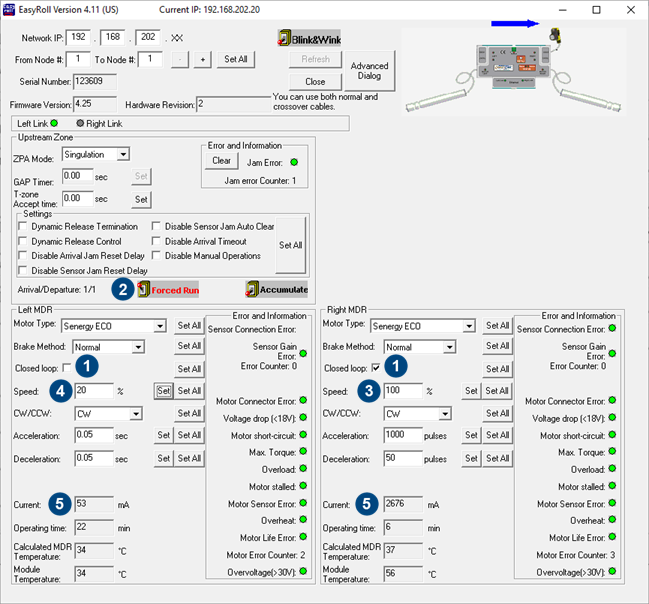Click the Jam Error green indicator
The height and width of the screenshot is (604, 649).
pos(294,162)
